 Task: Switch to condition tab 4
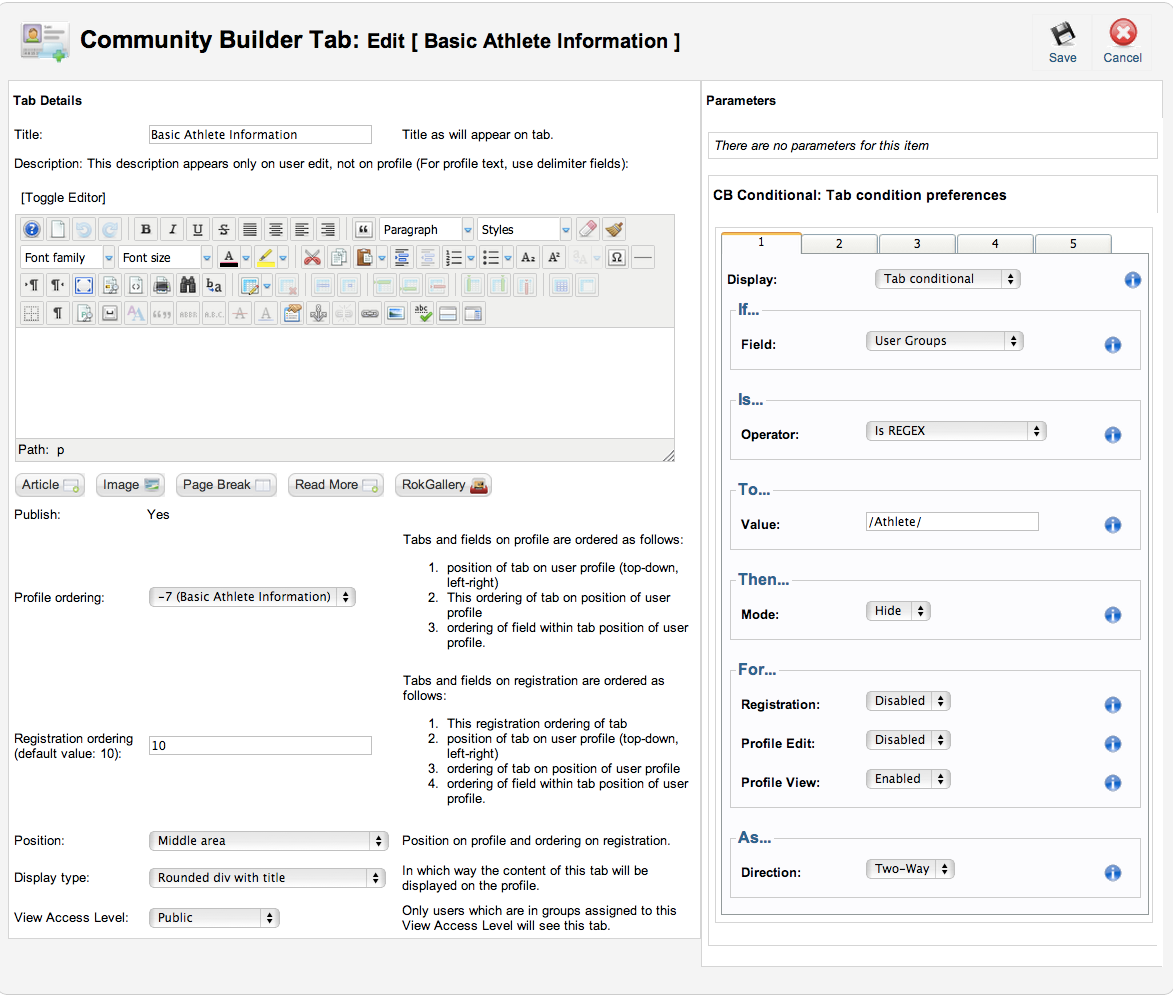click(x=995, y=244)
